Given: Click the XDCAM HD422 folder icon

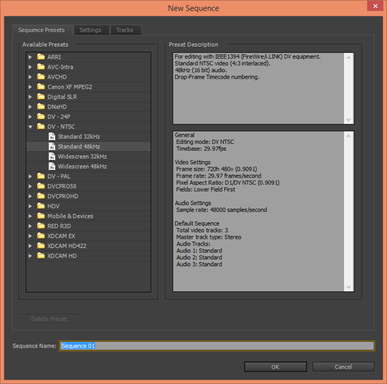Looking at the screenshot, I should pyautogui.click(x=41, y=246).
